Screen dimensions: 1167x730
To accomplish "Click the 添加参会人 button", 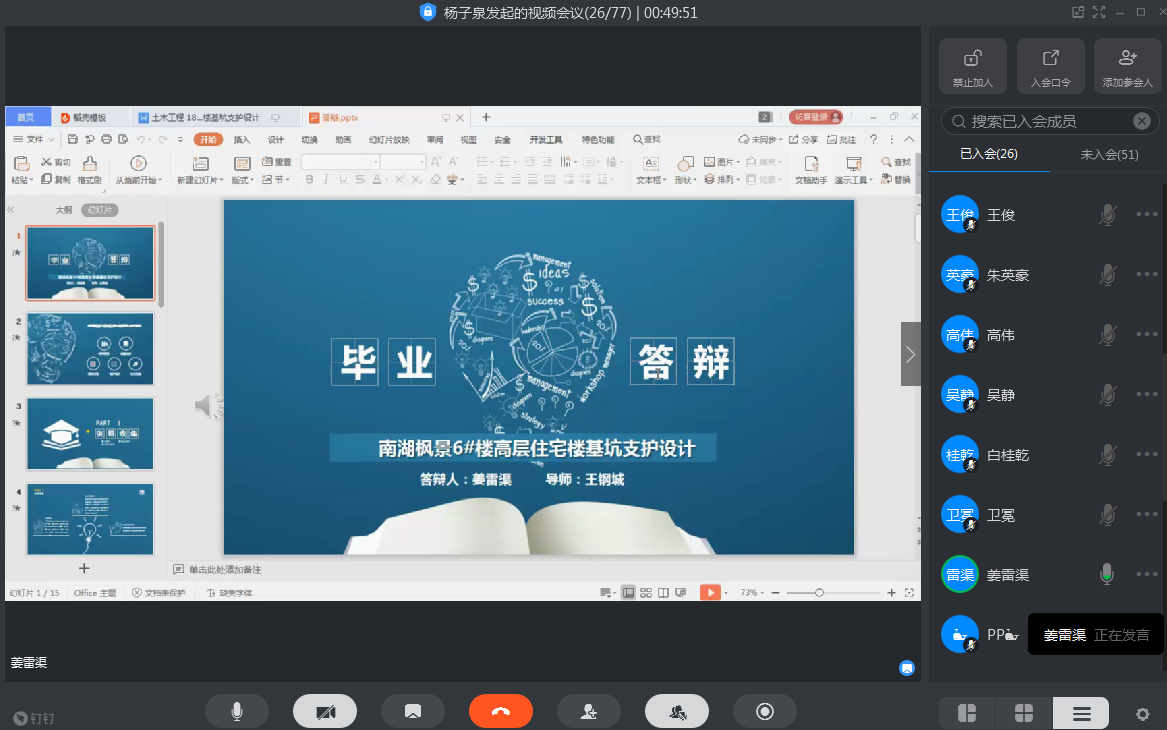I will pos(1127,66).
